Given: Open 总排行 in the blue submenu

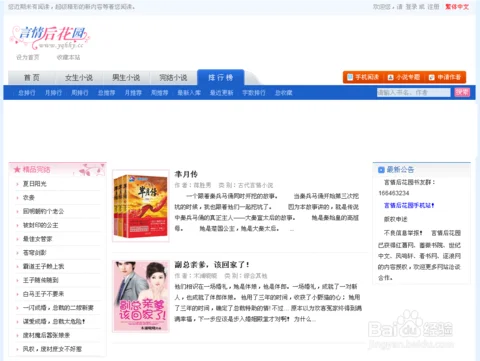Looking at the screenshot, I should click(x=27, y=93).
